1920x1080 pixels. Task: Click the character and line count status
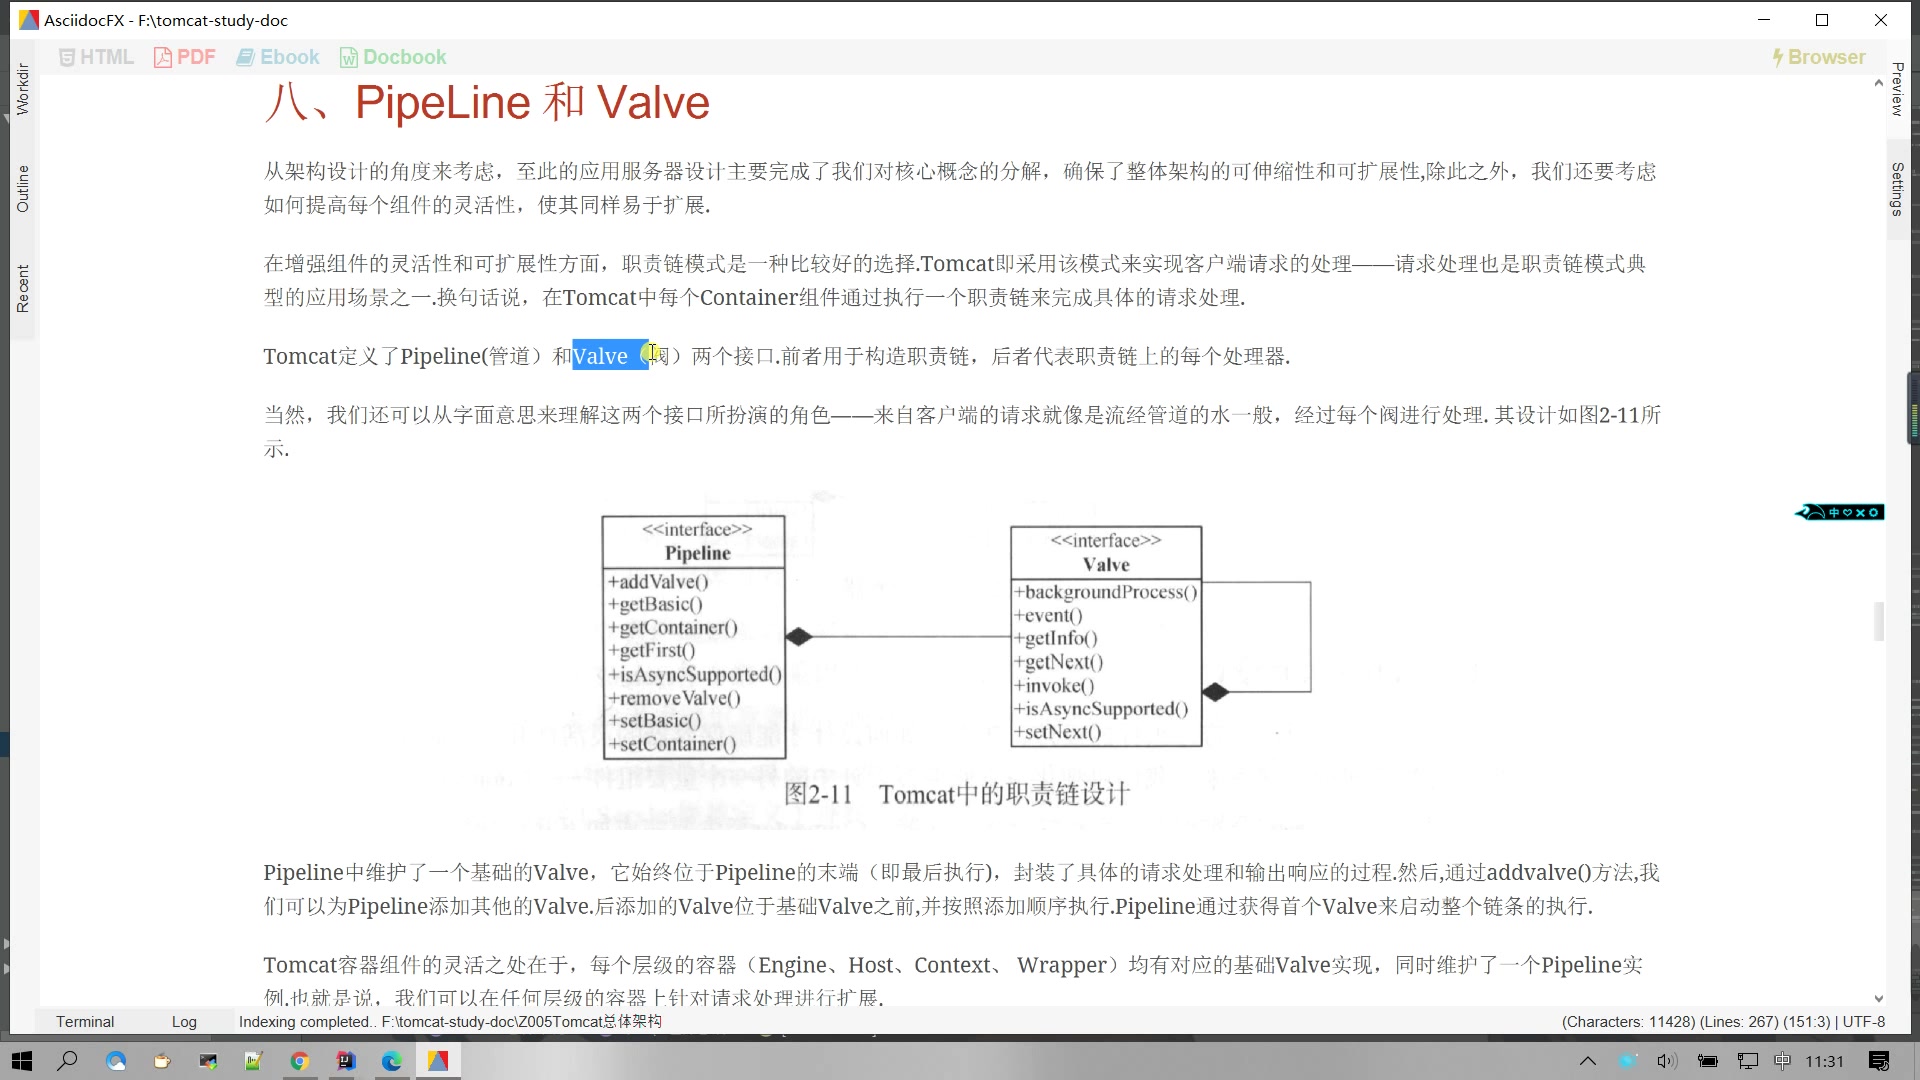click(1723, 1021)
